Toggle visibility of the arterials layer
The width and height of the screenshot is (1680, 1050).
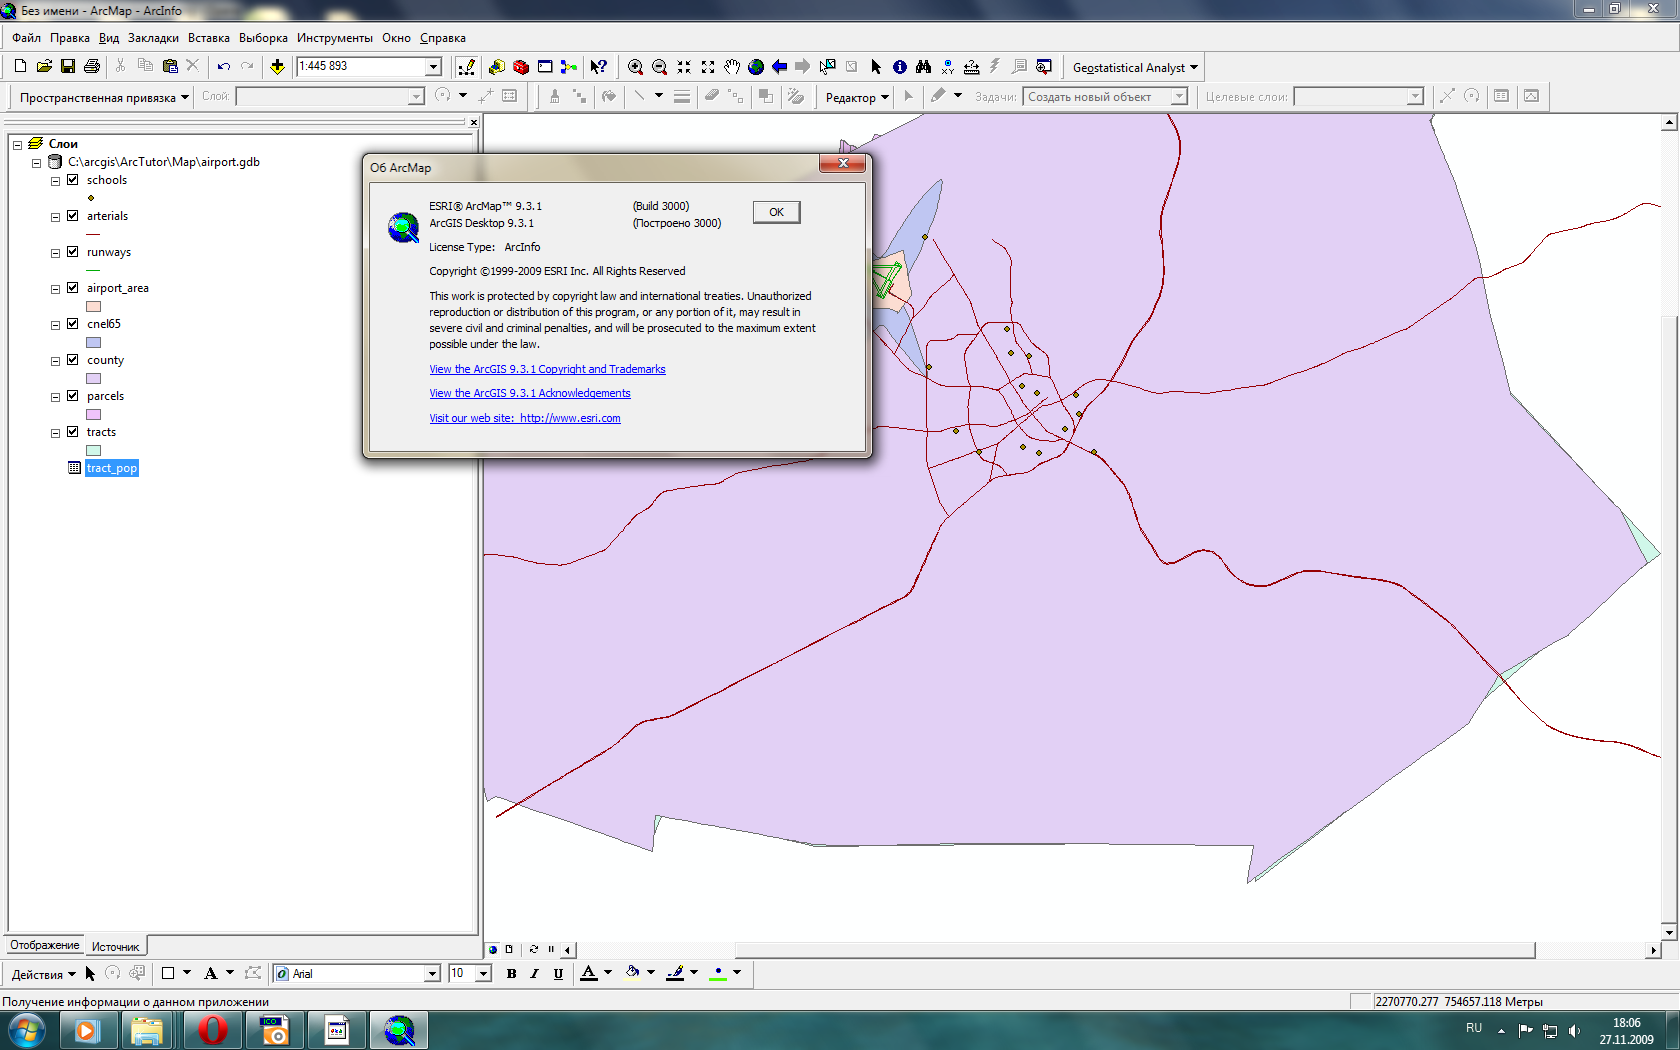click(72, 216)
